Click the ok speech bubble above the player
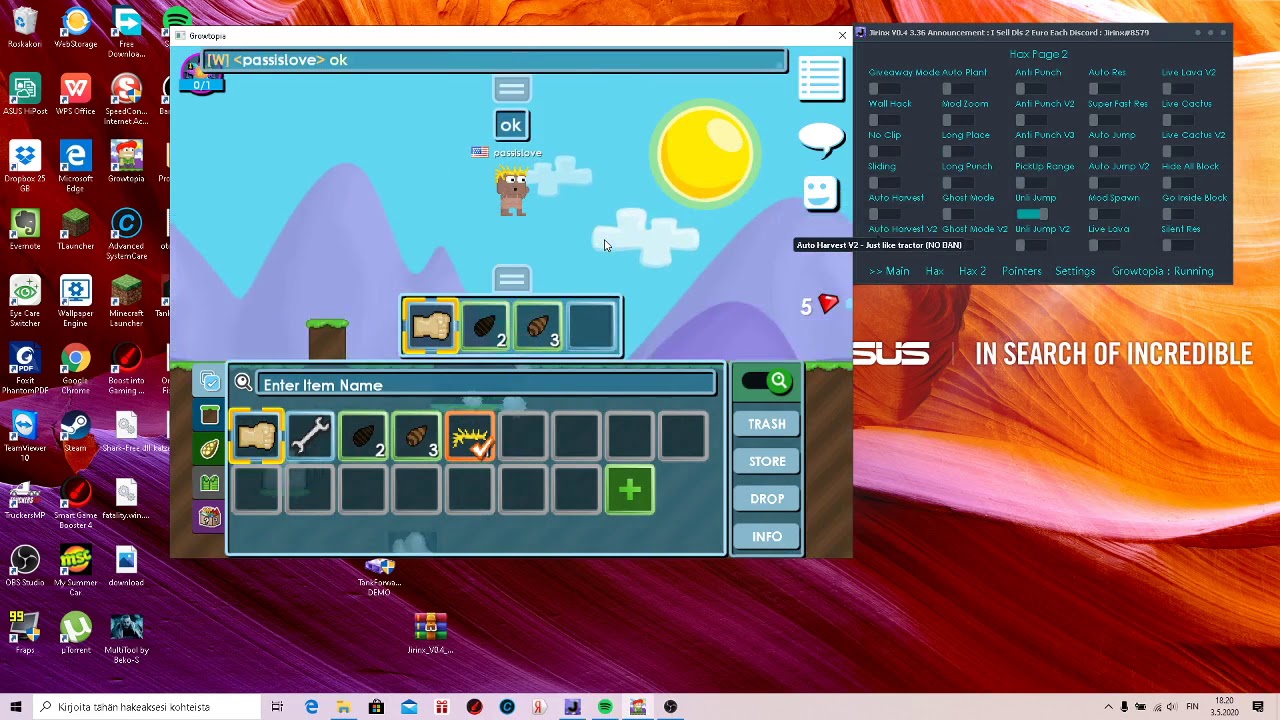The width and height of the screenshot is (1280, 720). click(x=510, y=125)
